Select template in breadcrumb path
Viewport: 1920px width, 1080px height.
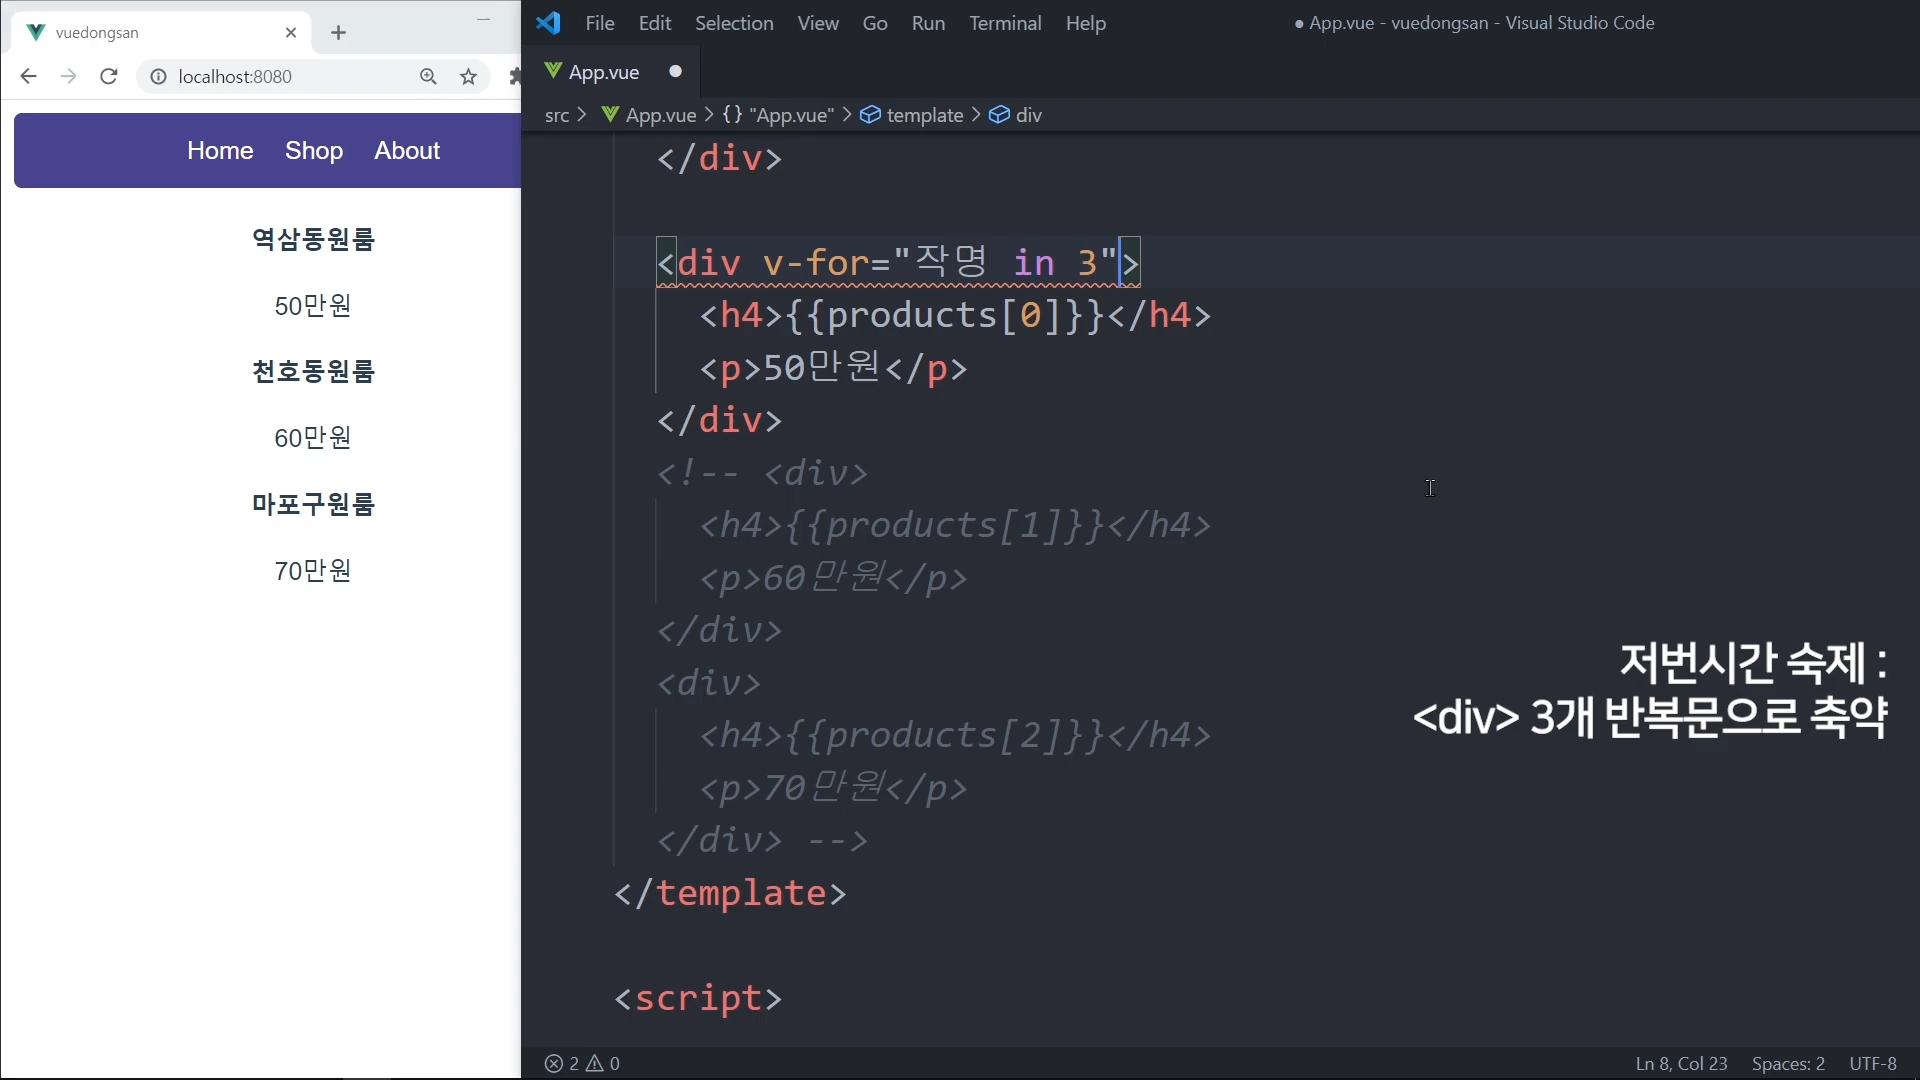pos(924,115)
